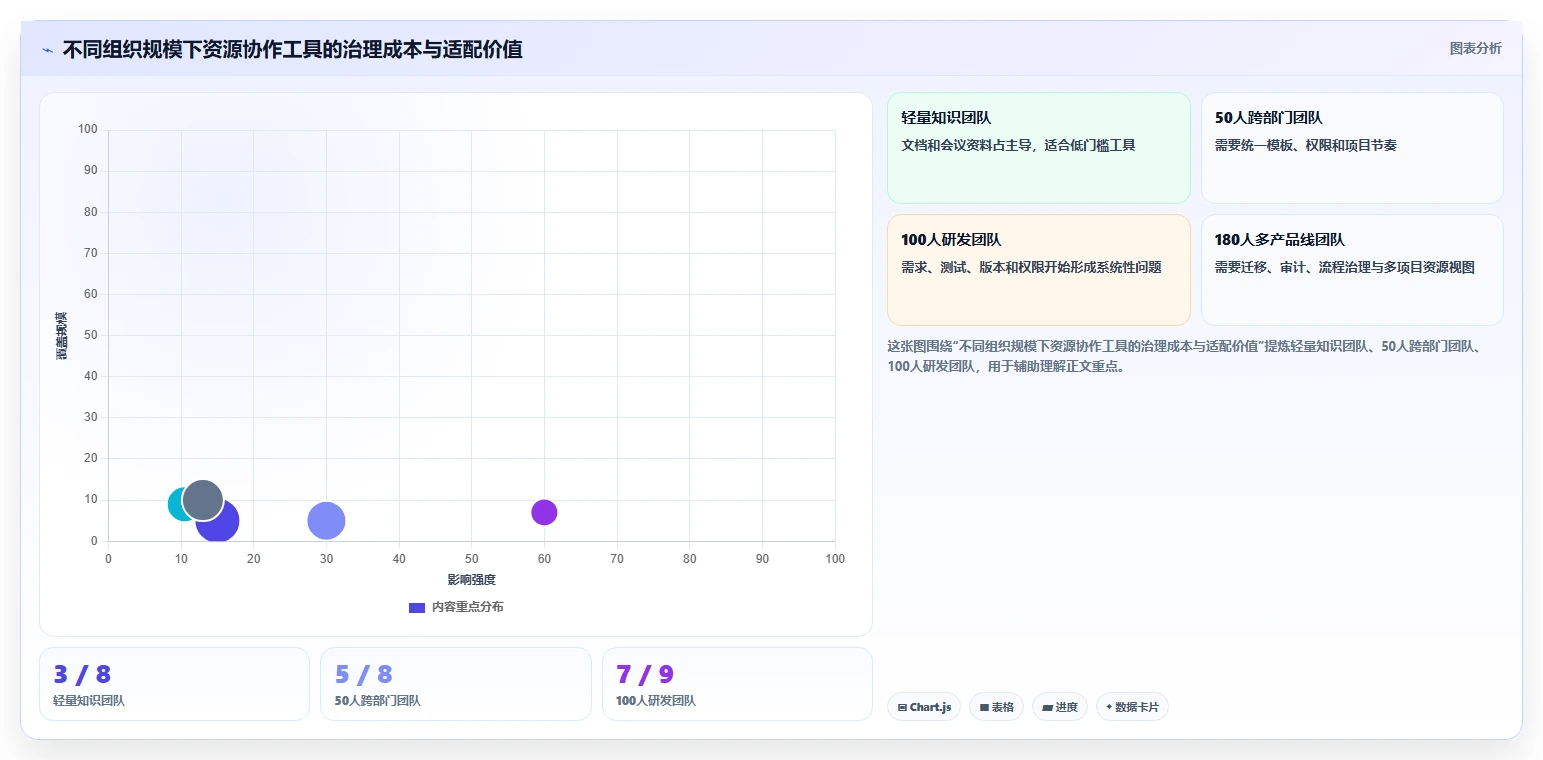
Task: Click the description 需要统一模板、权限和项目节奏
Action: pyautogui.click(x=1306, y=145)
